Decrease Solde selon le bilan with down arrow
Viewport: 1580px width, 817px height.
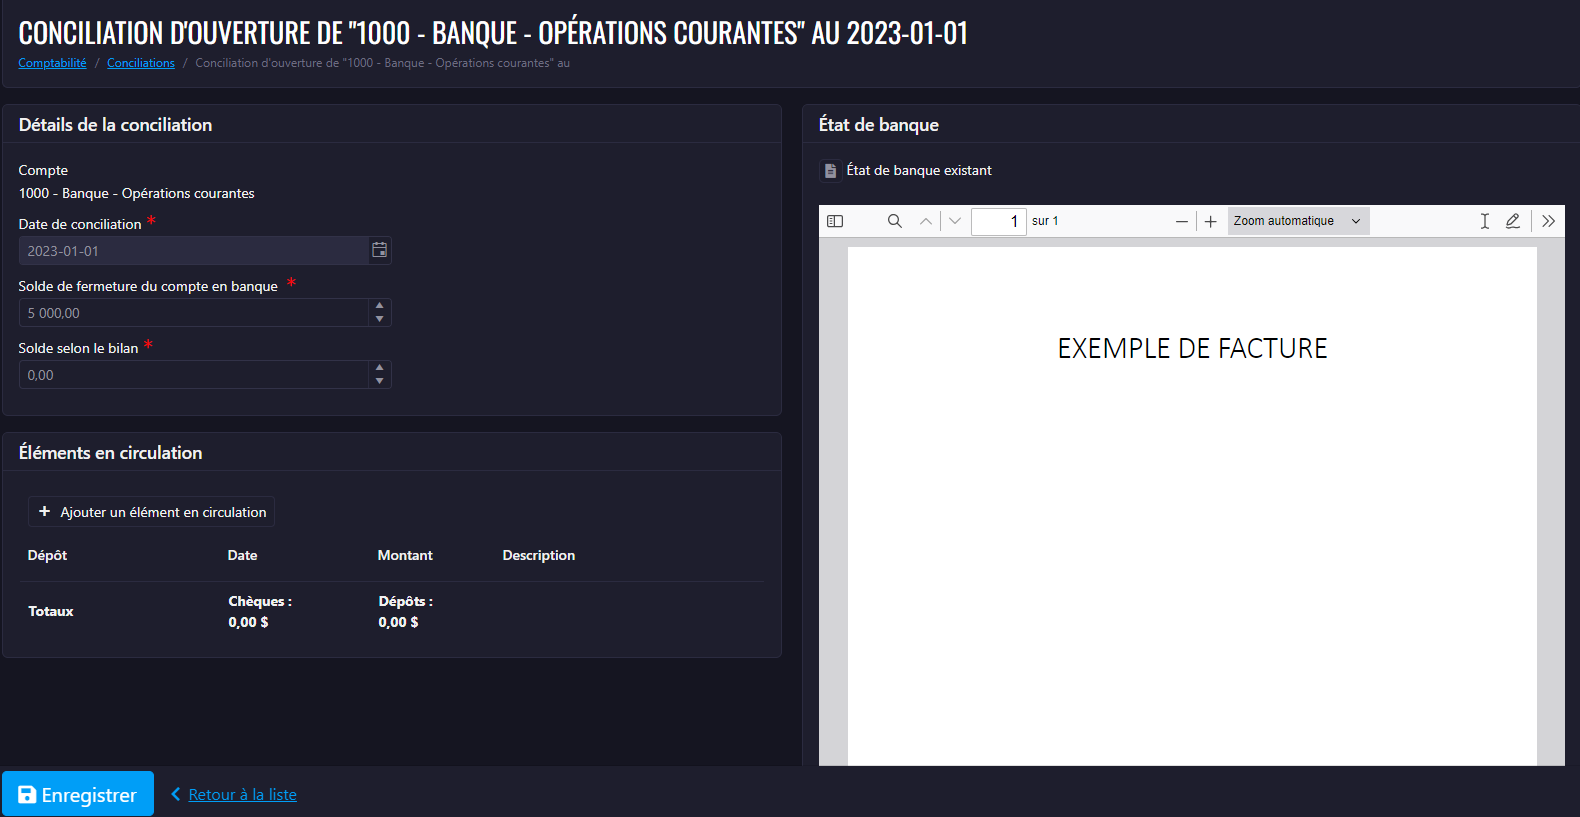coord(380,381)
